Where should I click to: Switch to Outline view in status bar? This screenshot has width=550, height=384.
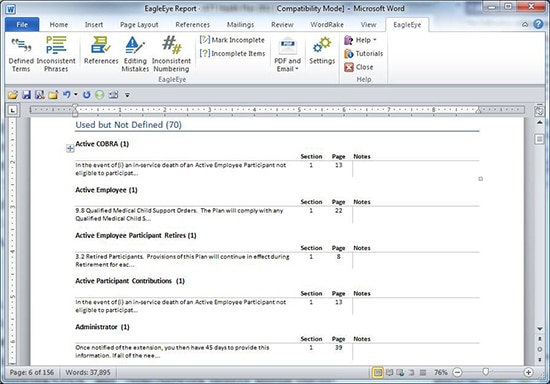click(x=411, y=372)
